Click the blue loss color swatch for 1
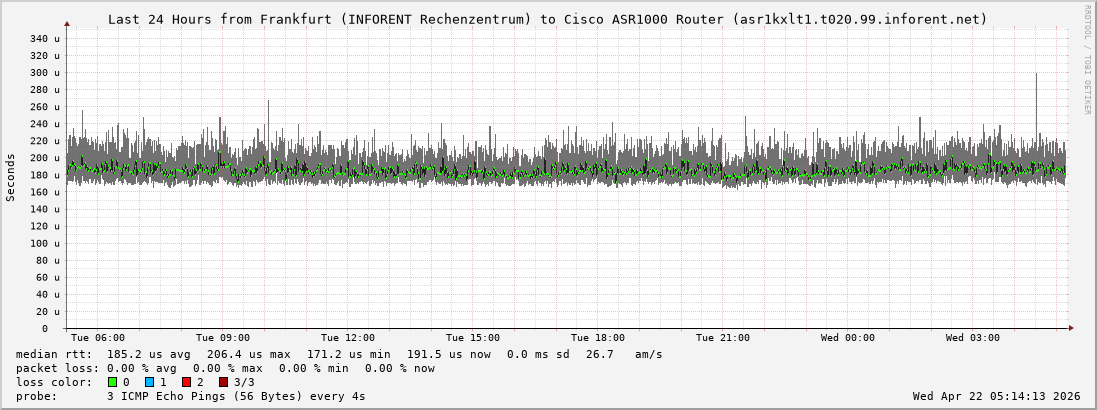Screen dimensions: 1097x410 click(x=149, y=382)
